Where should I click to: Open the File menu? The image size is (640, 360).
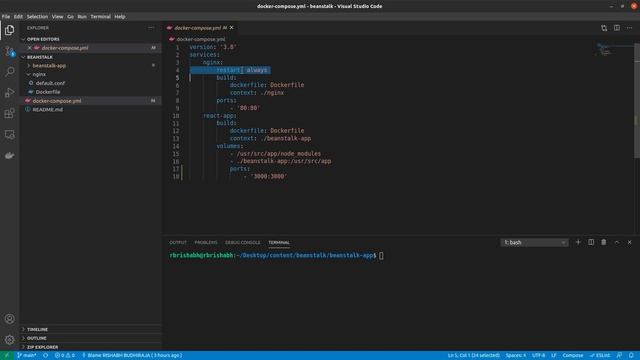(x=6, y=17)
